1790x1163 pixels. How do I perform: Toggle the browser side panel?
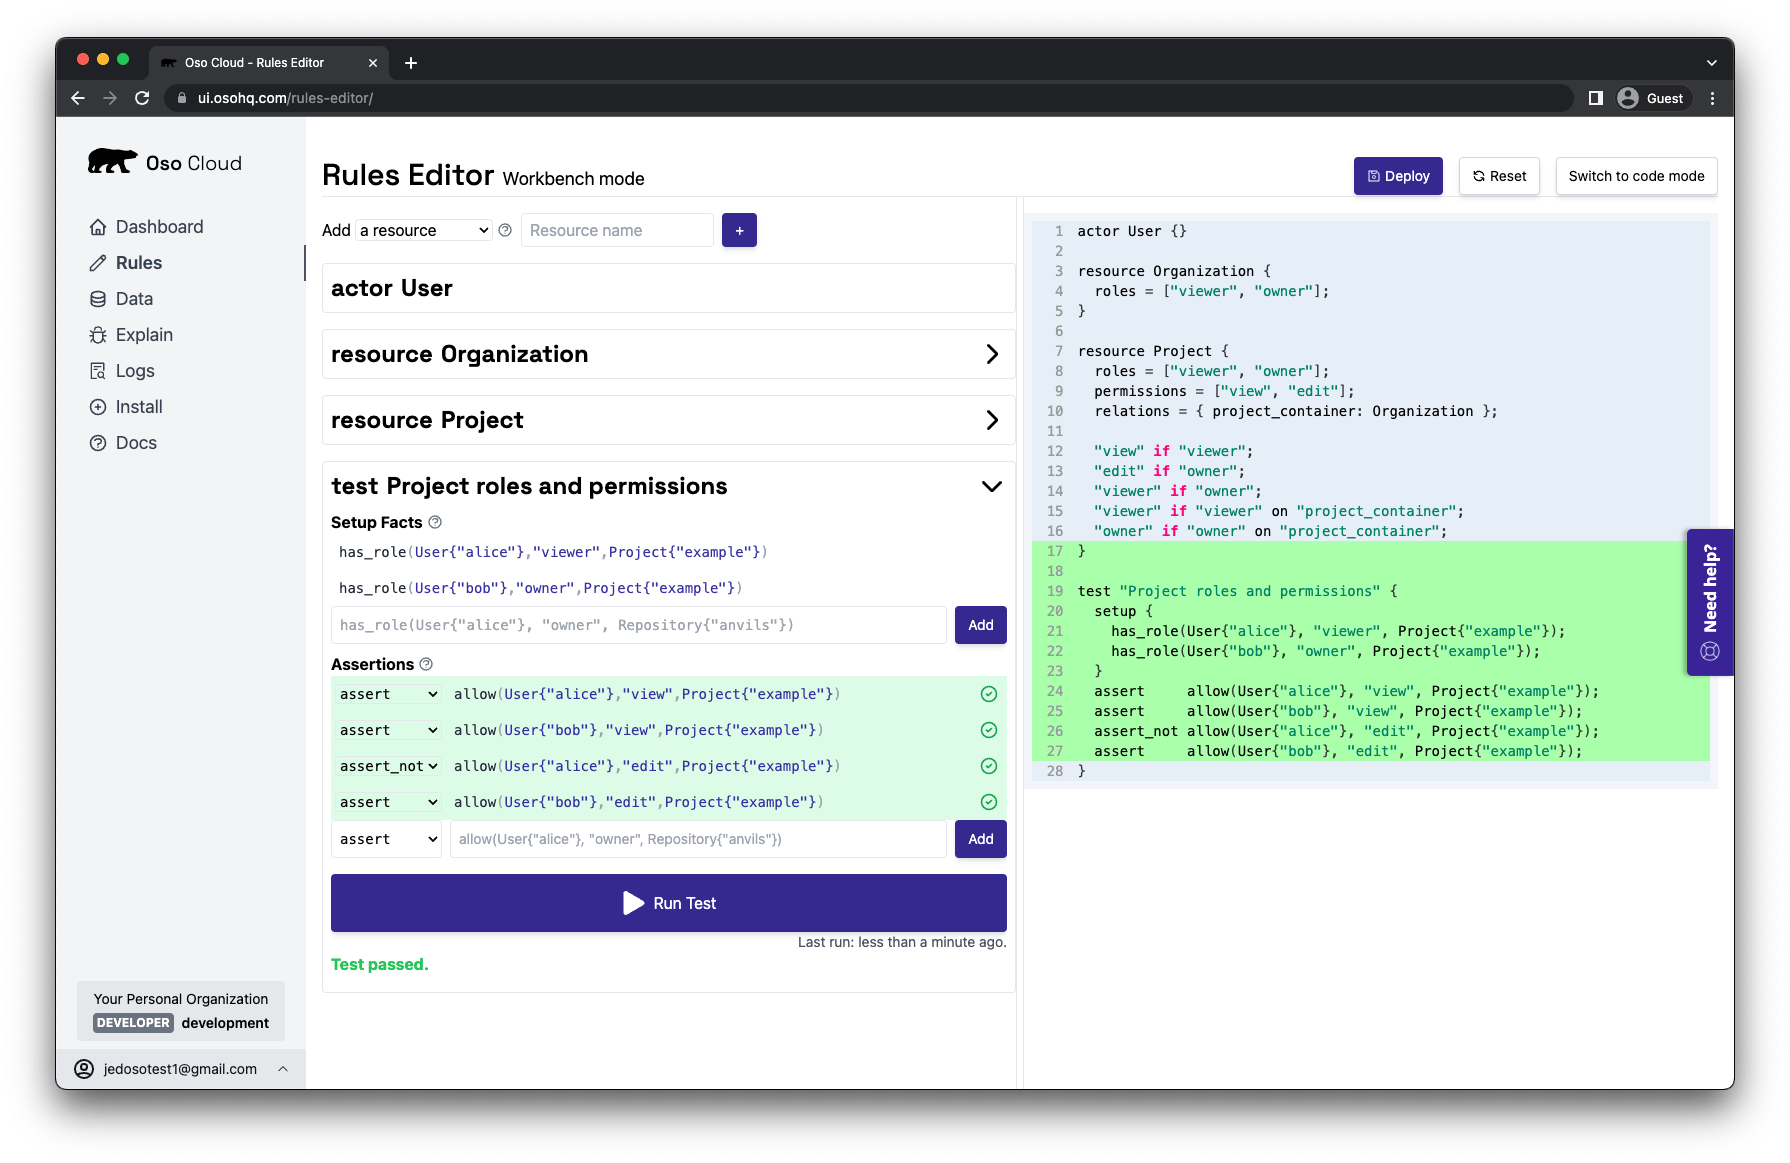pyautogui.click(x=1596, y=98)
